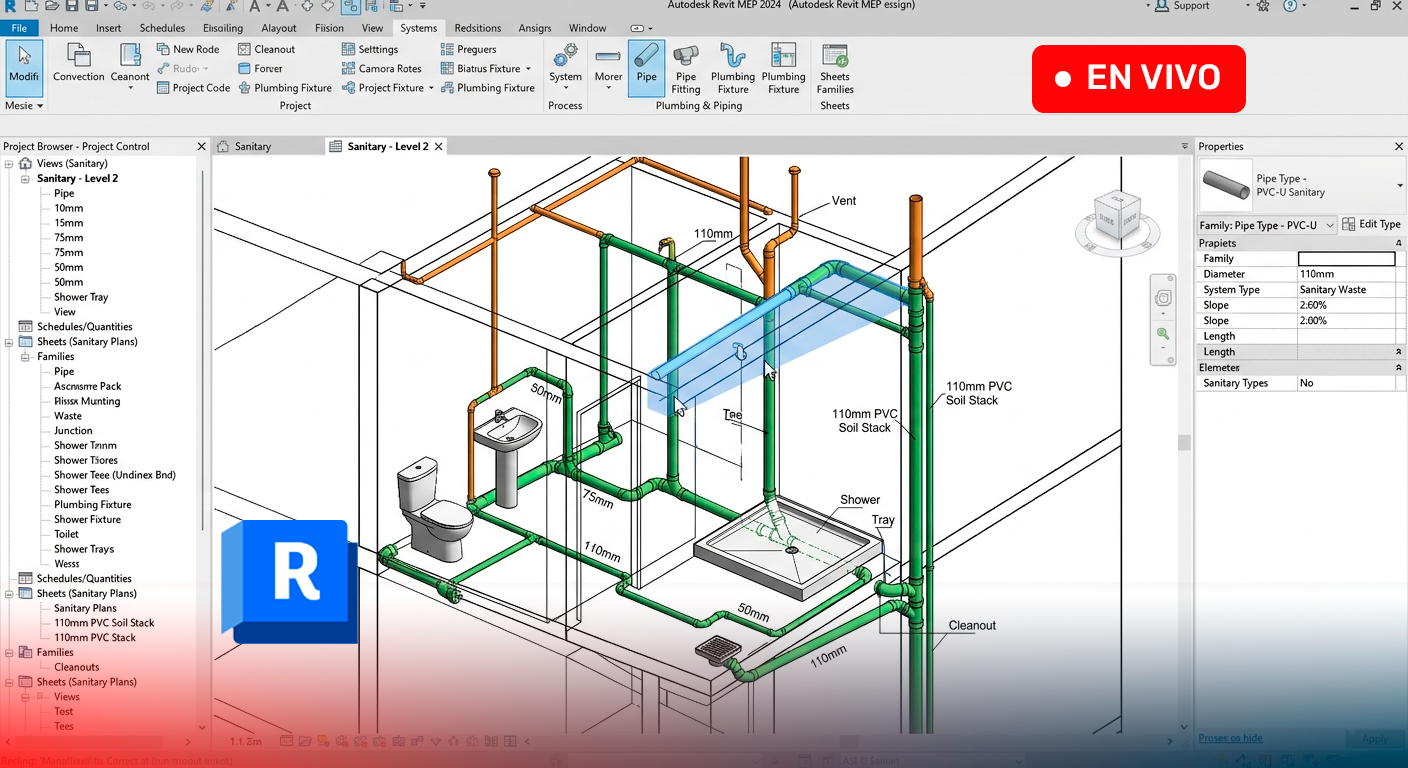1408x768 pixels.
Task: Click the zoom magnifier on navigation bar
Action: click(1163, 333)
